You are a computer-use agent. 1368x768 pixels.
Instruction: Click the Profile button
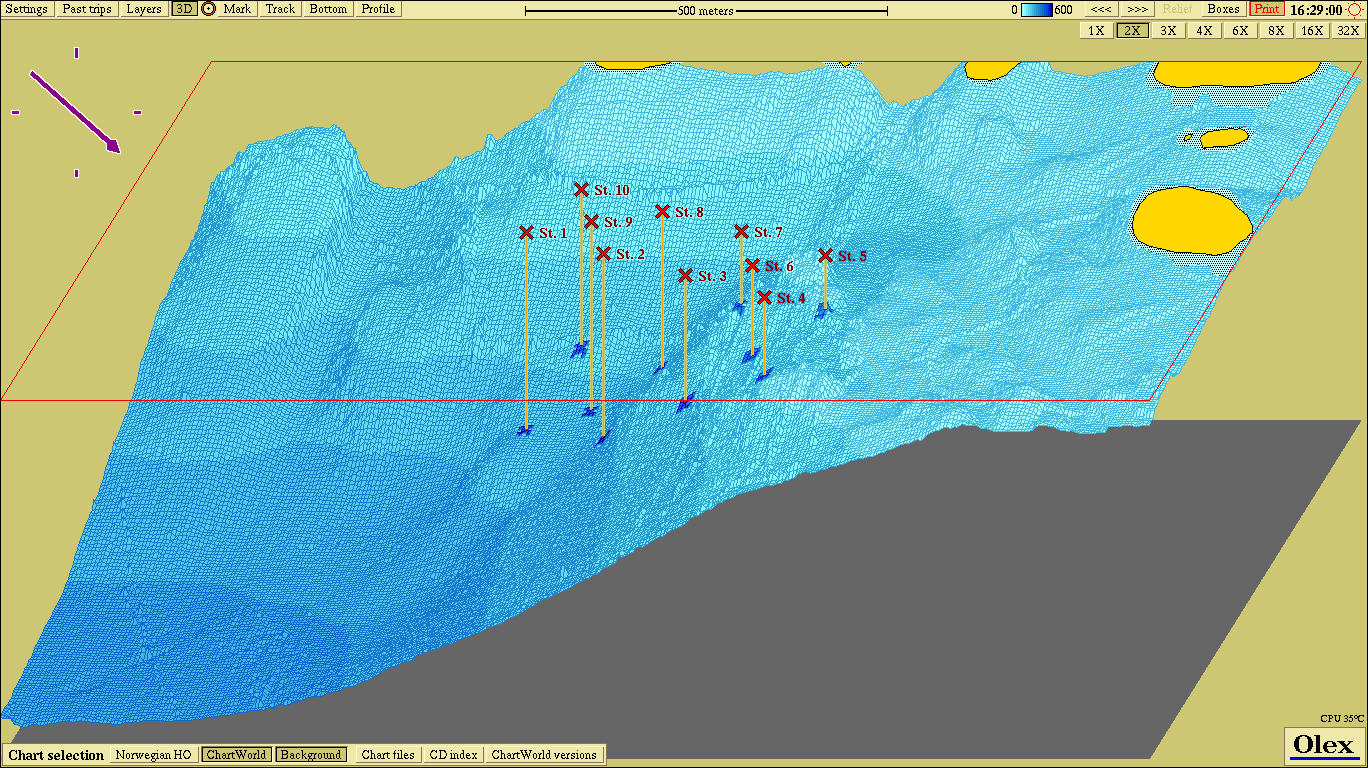pyautogui.click(x=378, y=9)
